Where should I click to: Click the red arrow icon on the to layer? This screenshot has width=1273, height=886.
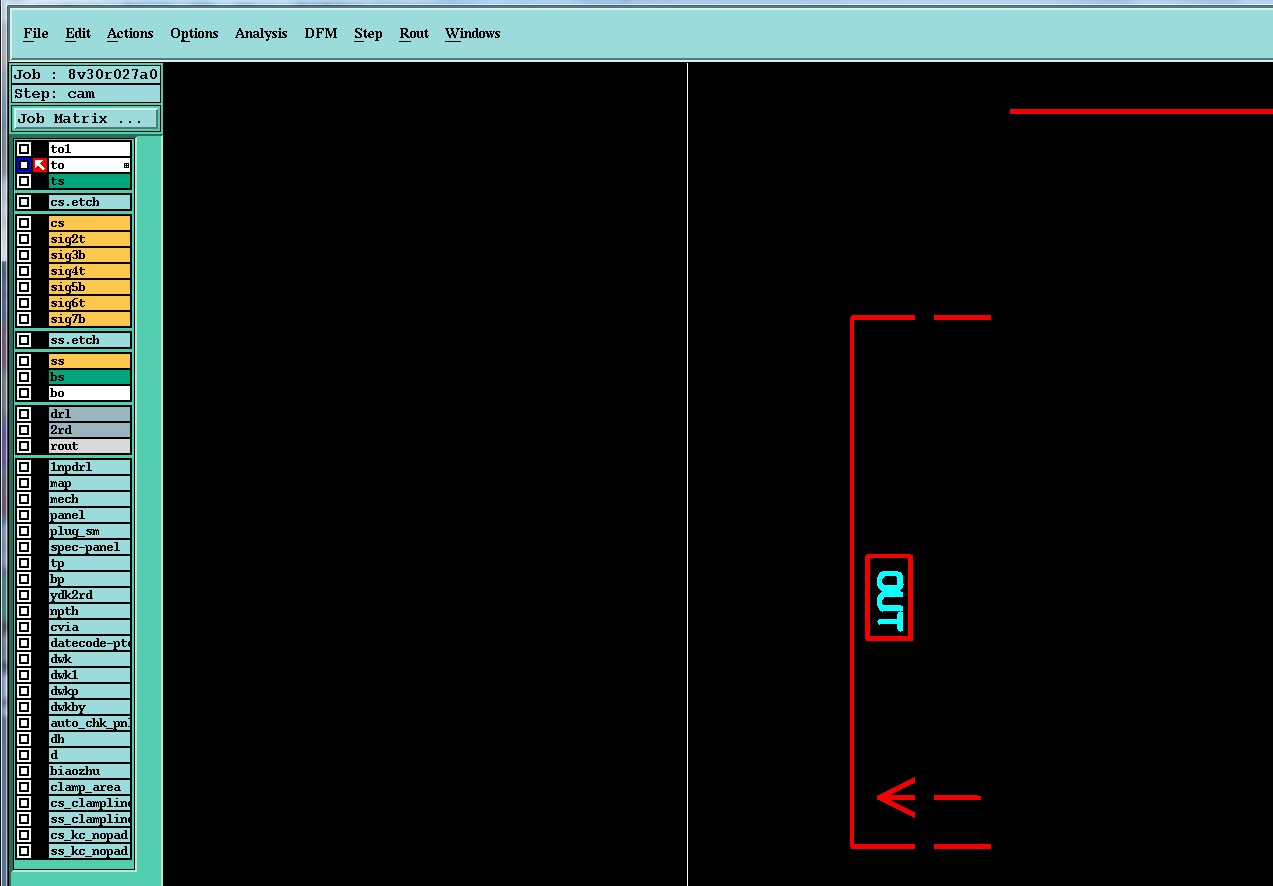tap(40, 165)
